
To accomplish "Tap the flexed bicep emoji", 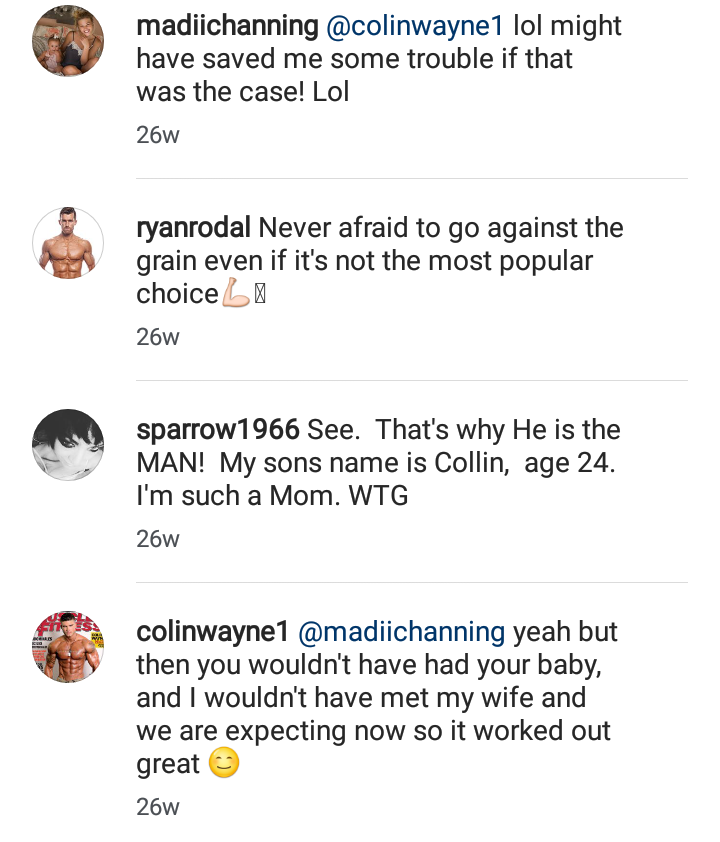I will 236,293.
